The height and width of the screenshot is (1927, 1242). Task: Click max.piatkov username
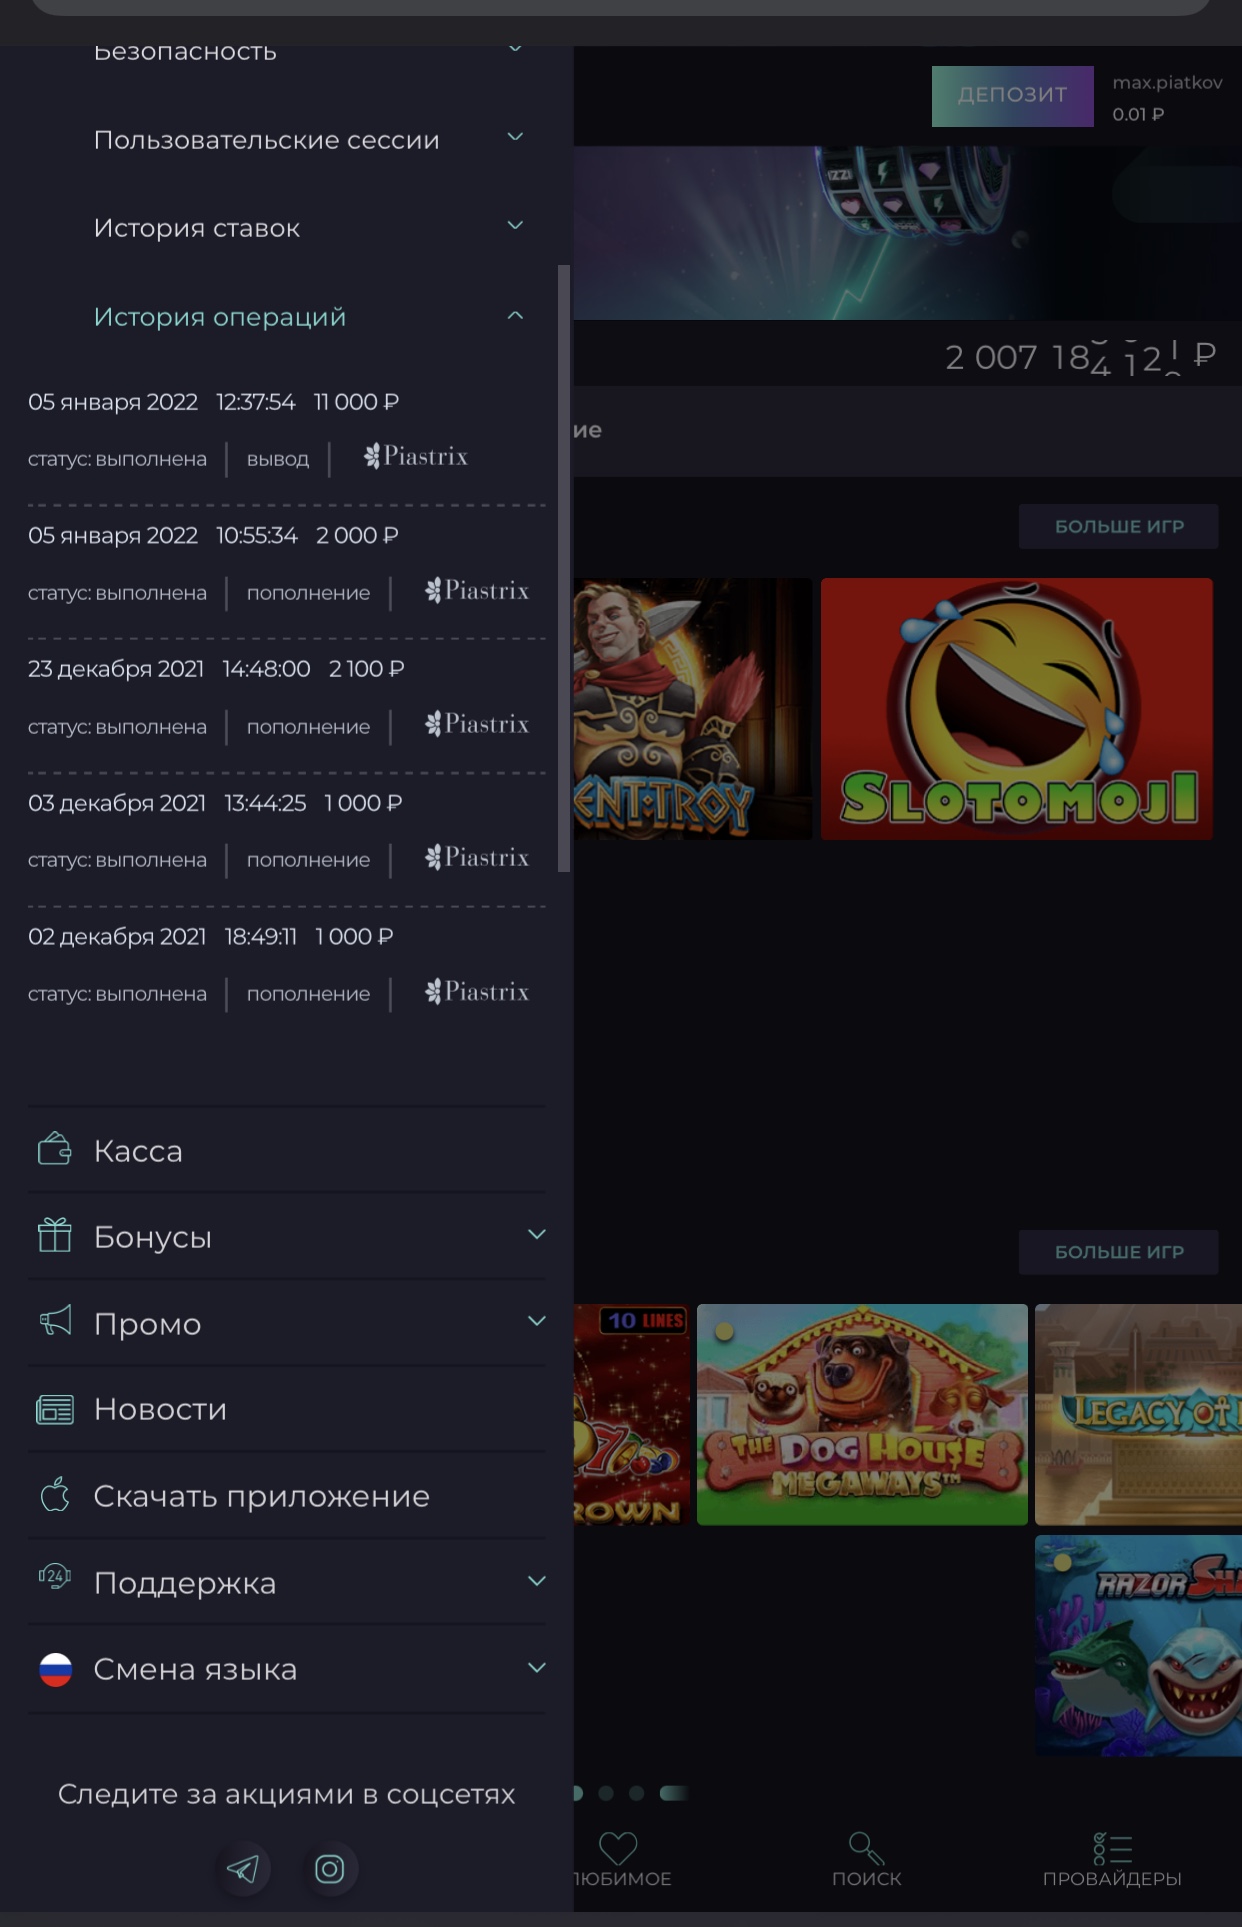click(1167, 82)
